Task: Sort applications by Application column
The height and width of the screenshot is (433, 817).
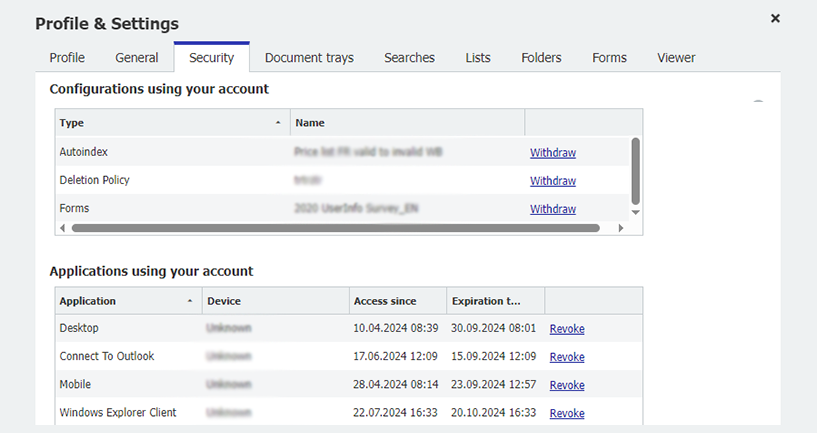Action: pos(129,301)
